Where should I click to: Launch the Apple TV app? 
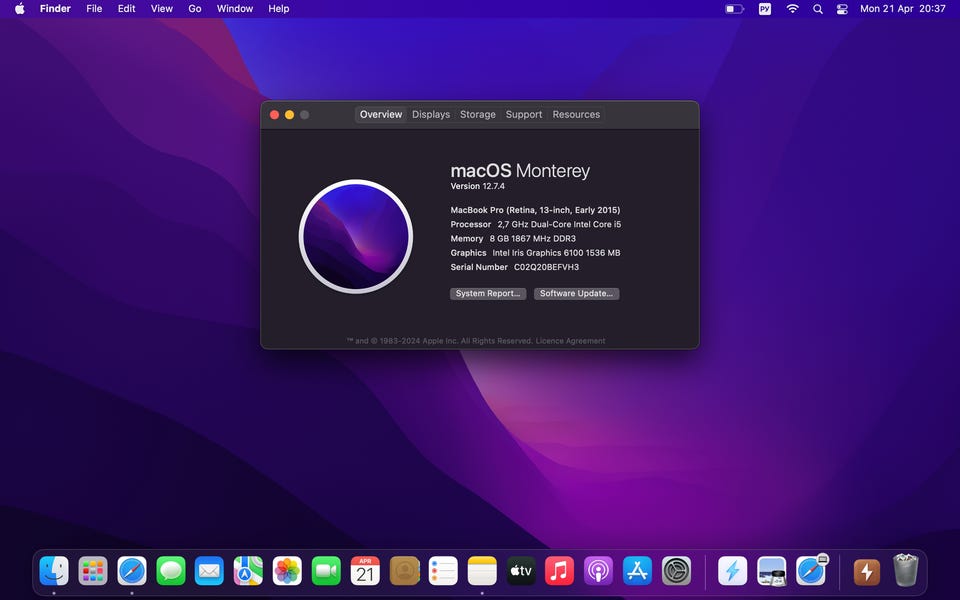[x=520, y=571]
